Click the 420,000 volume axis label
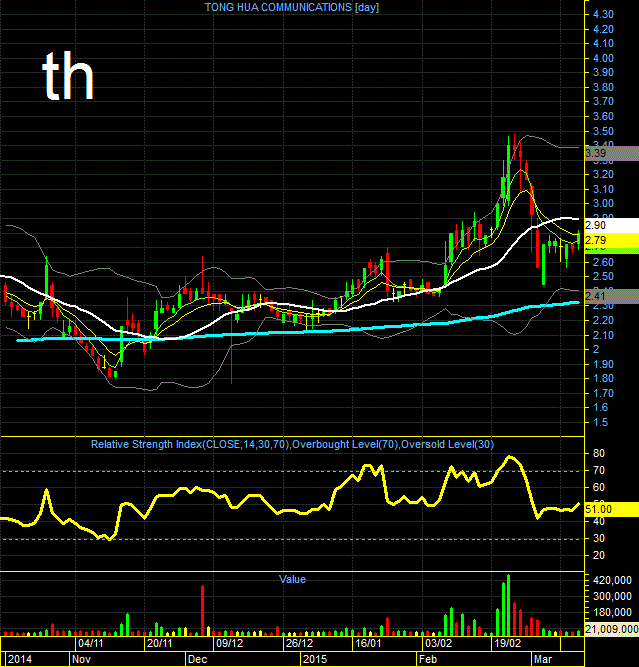639x667 pixels. click(612, 581)
